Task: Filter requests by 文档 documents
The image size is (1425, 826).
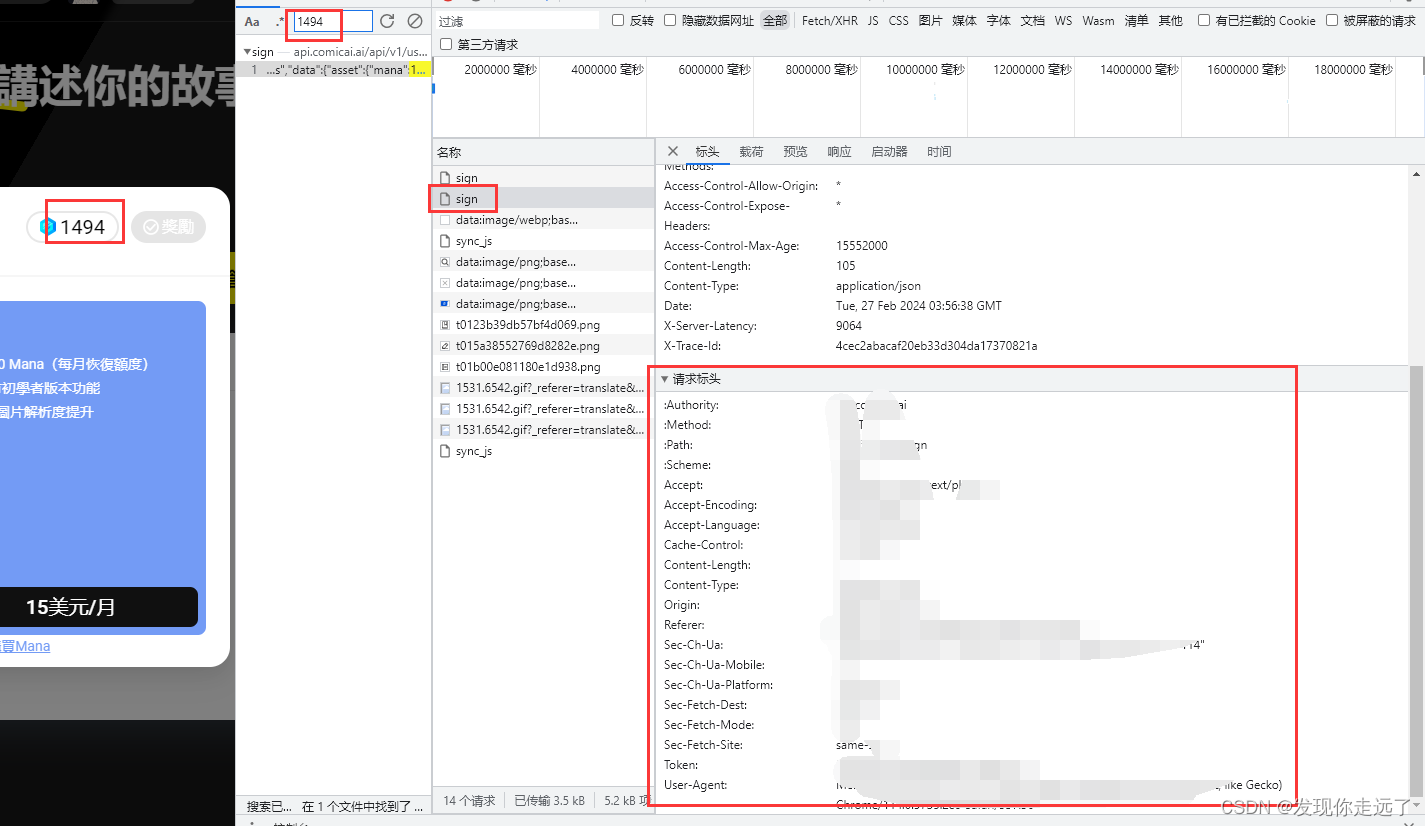Action: [1032, 20]
